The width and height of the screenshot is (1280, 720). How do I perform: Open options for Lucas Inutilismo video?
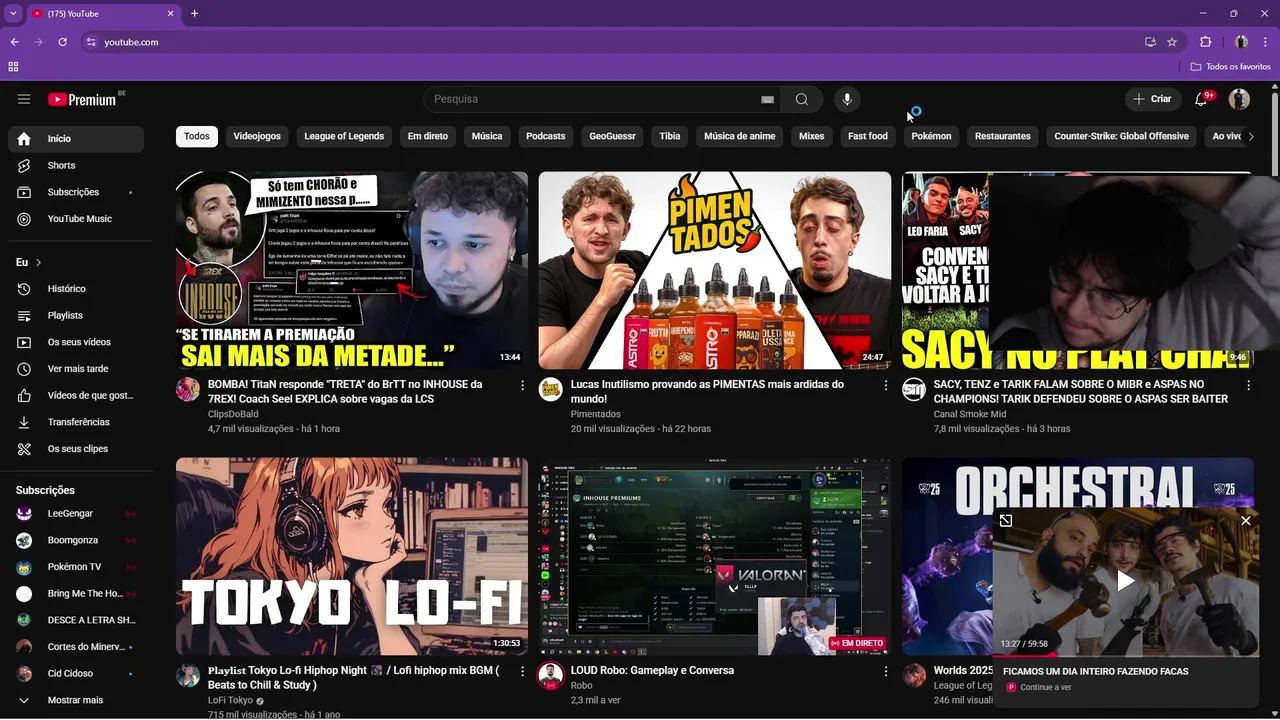[885, 385]
